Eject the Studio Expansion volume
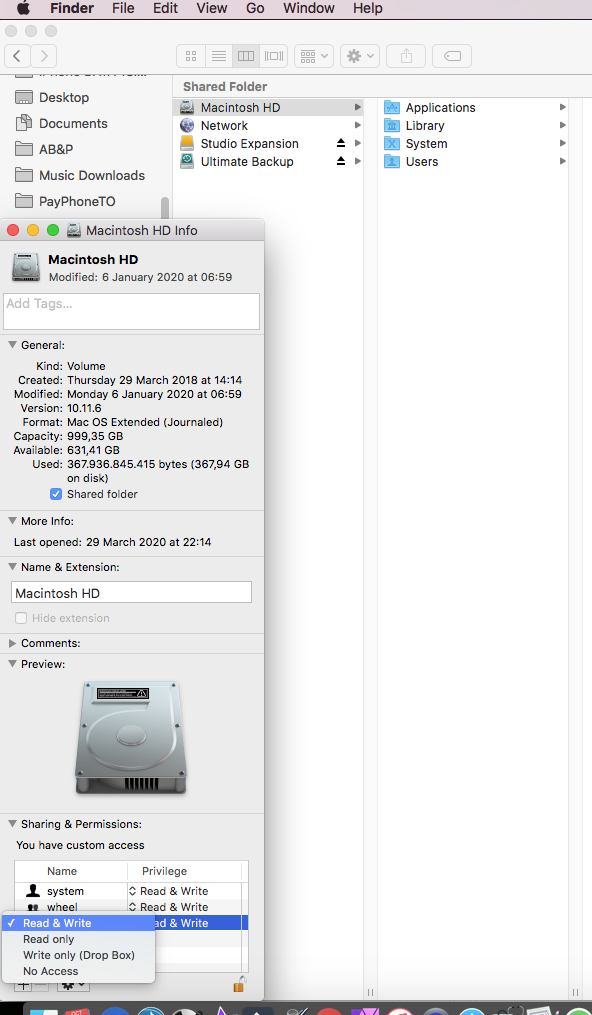This screenshot has height=1015, width=592. coord(341,144)
